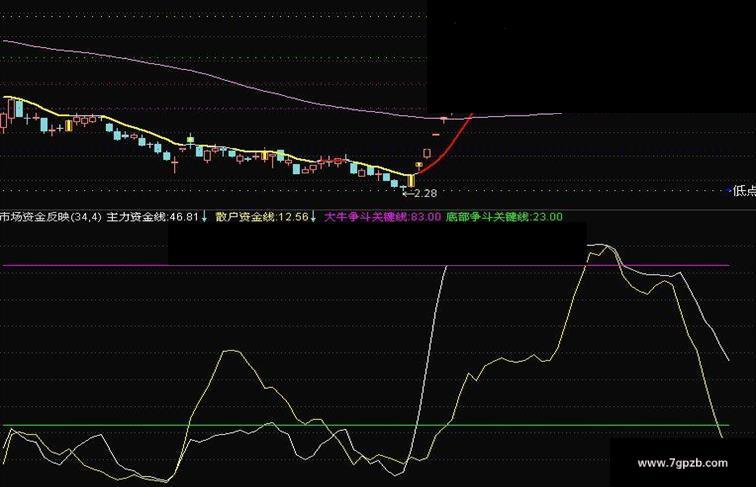The height and width of the screenshot is (487, 756).
Task: Click the down arrow after 46.81
Action: click(204, 217)
